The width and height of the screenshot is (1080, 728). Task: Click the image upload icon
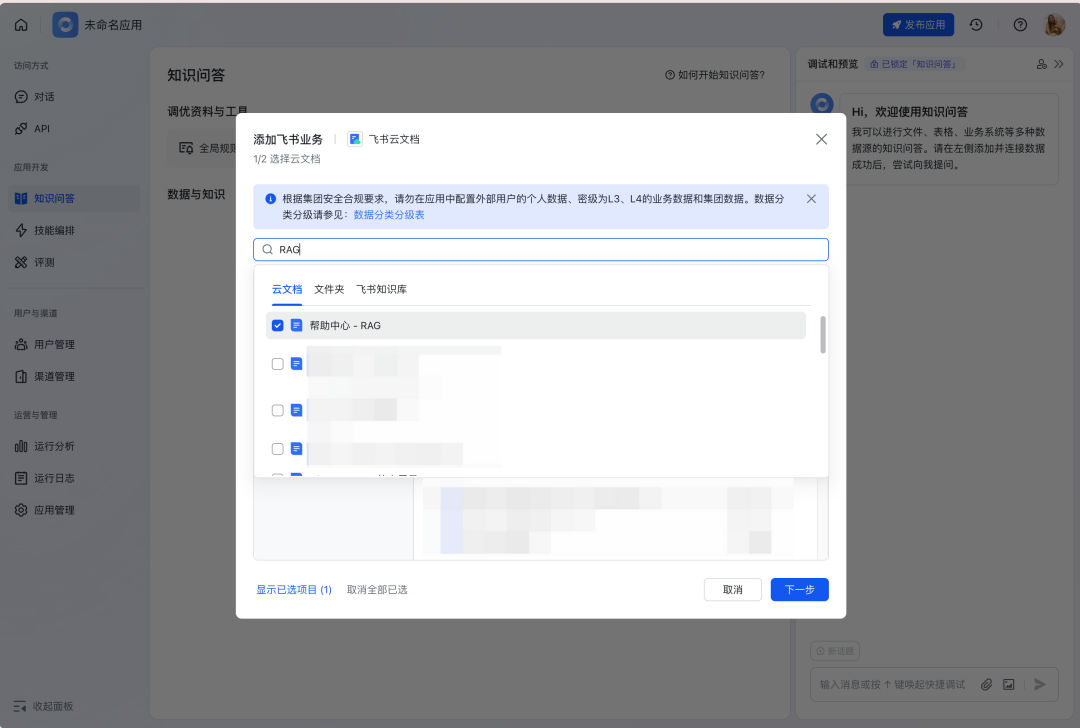[x=1008, y=685]
